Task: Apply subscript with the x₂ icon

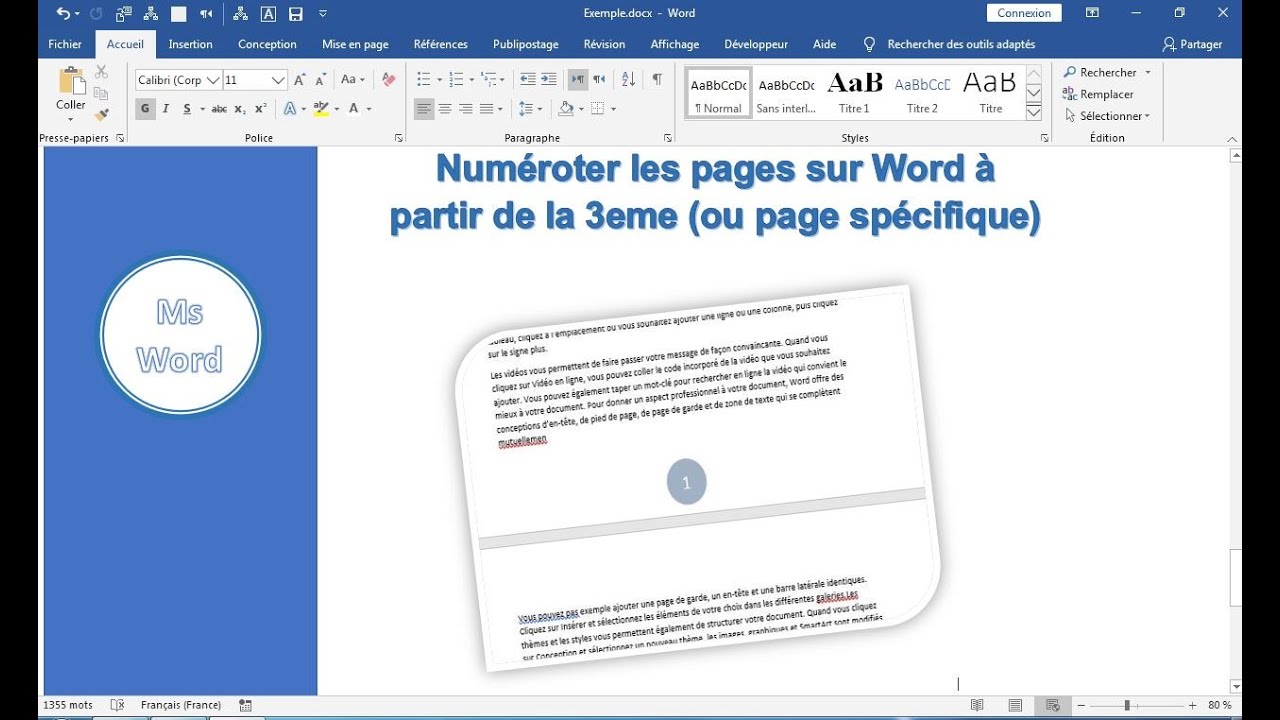Action: pyautogui.click(x=240, y=109)
